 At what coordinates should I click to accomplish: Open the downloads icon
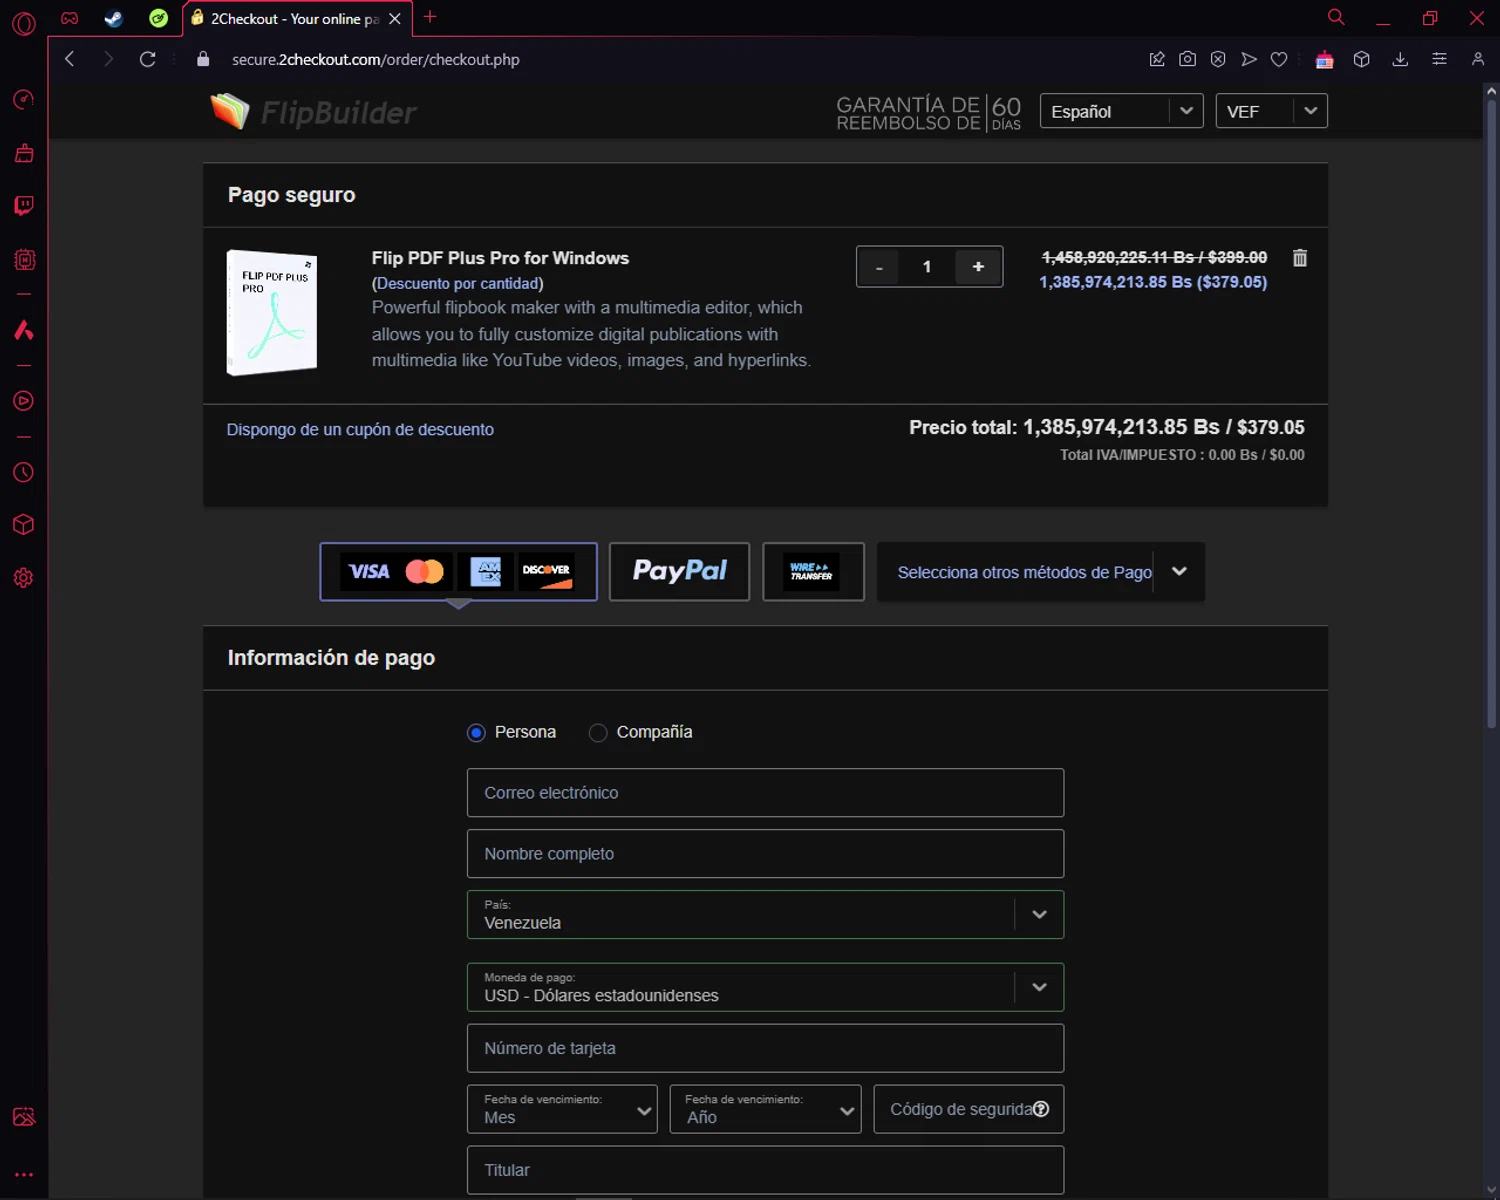(x=1400, y=59)
